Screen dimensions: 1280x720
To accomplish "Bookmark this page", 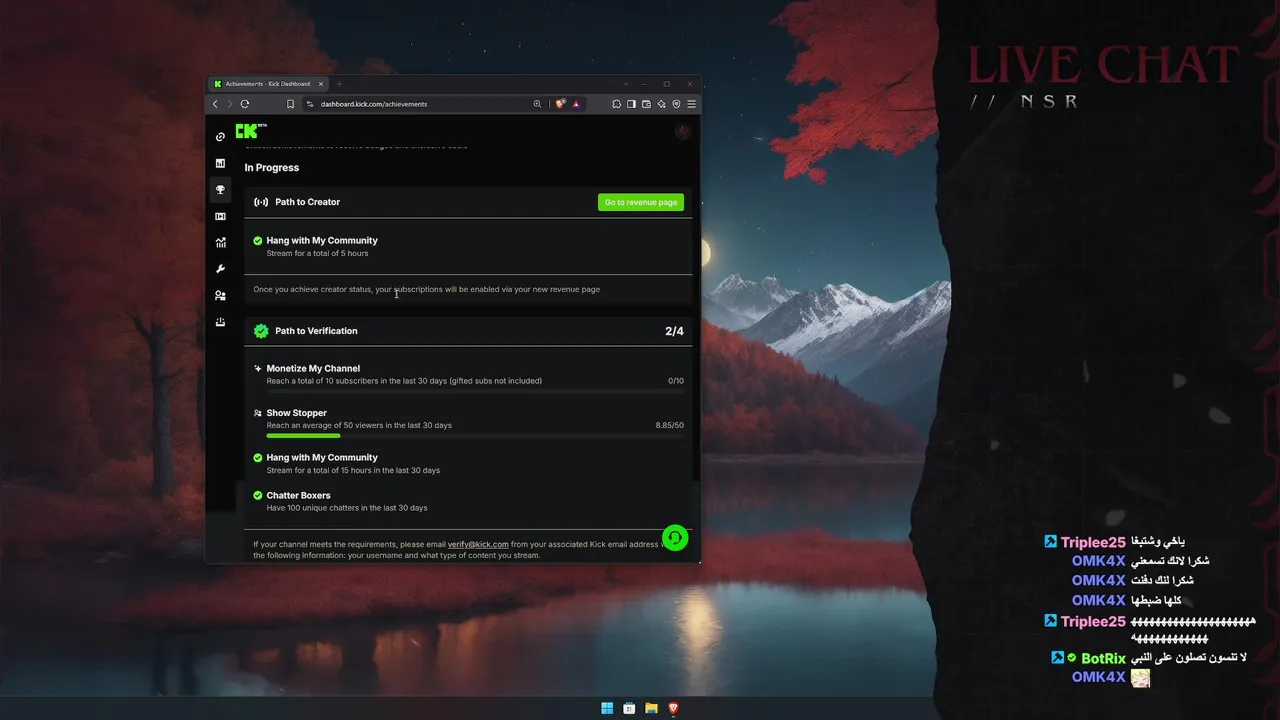I will (x=290, y=104).
